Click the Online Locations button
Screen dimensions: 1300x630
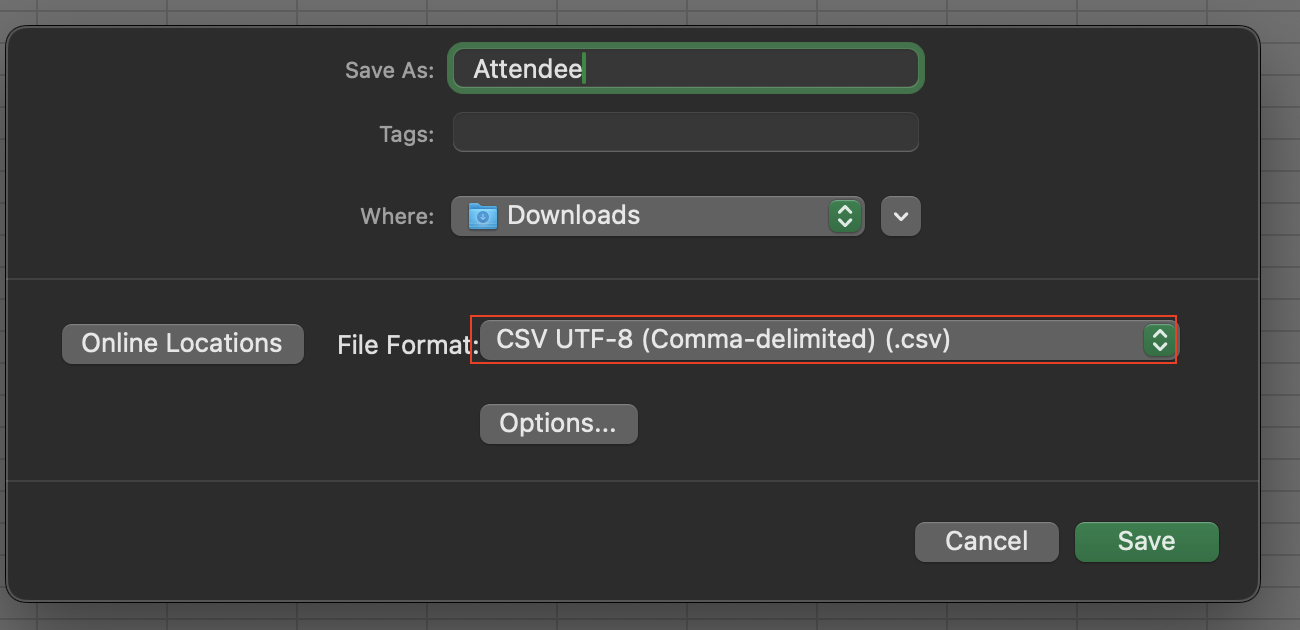pyautogui.click(x=182, y=344)
